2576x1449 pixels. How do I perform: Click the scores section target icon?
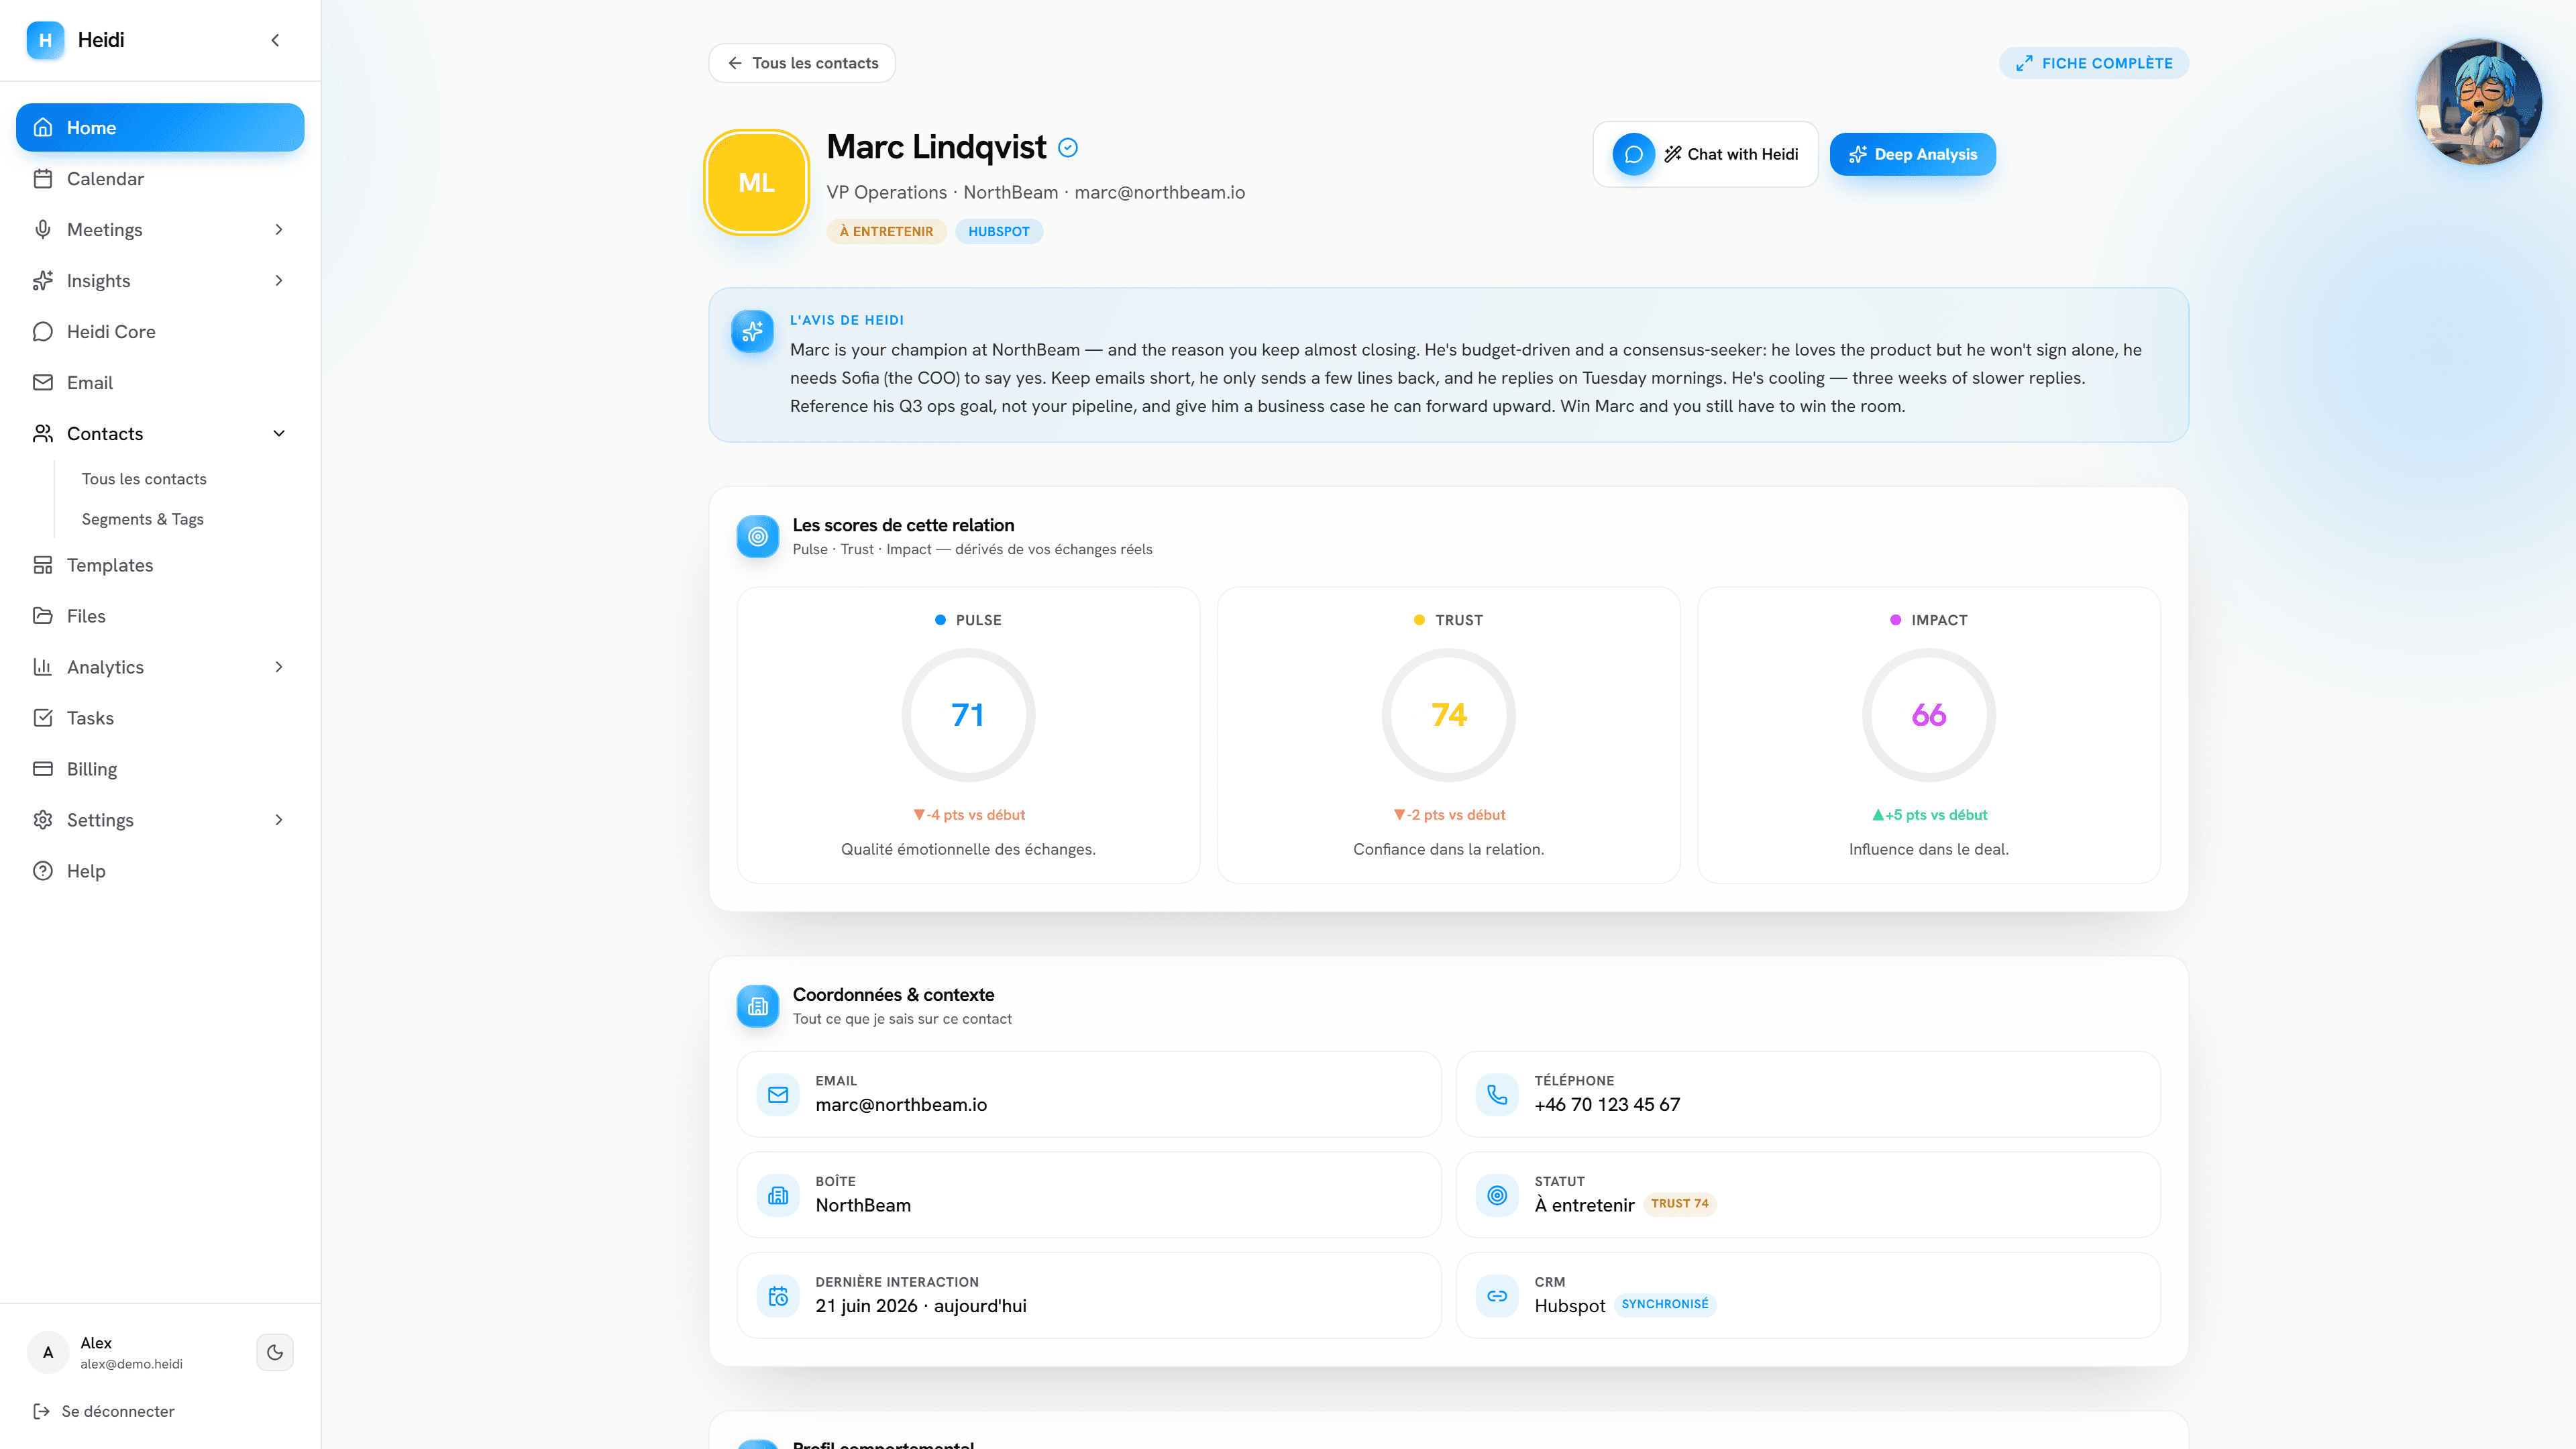(758, 537)
